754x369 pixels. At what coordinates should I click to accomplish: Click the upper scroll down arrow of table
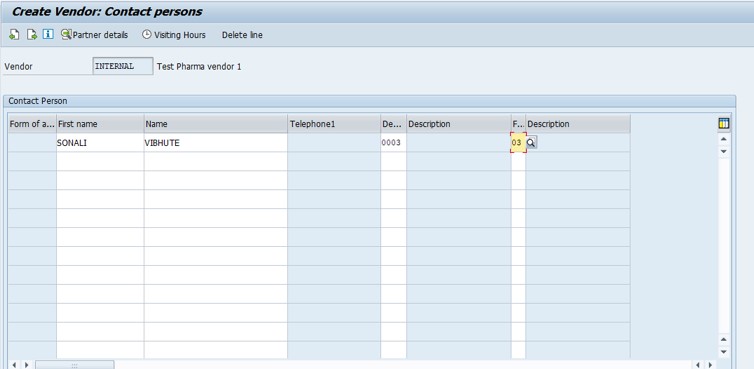(x=724, y=151)
